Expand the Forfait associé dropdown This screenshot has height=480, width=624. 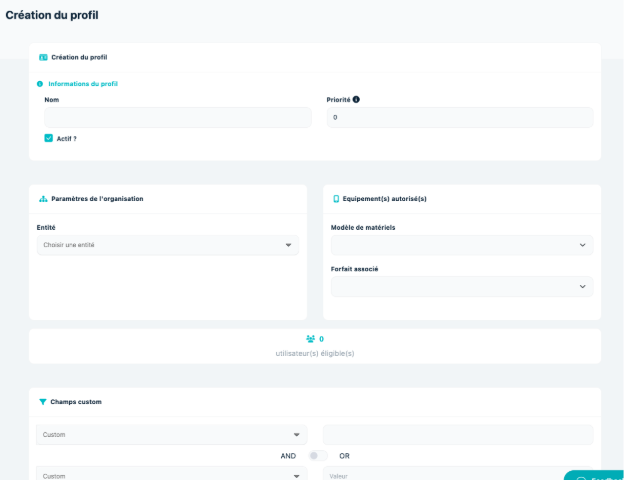coord(462,287)
